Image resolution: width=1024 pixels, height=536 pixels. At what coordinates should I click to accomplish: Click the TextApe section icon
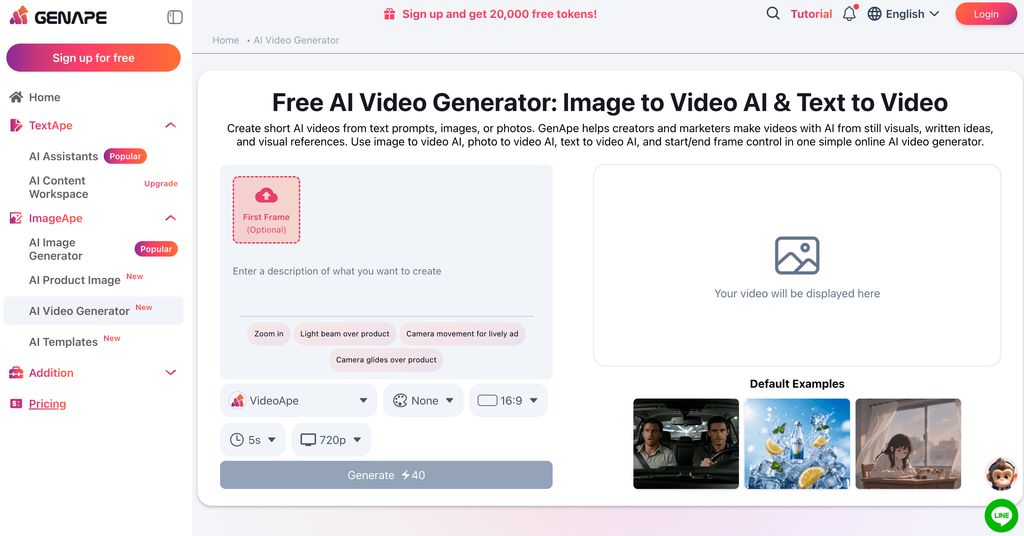click(16, 125)
